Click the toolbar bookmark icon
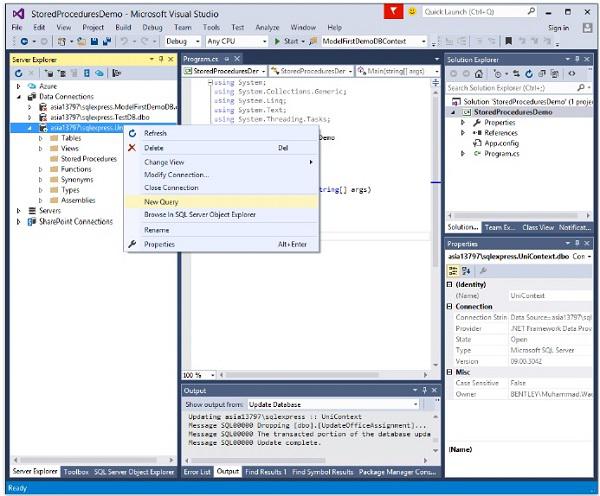600x496 pixels. pyautogui.click(x=509, y=41)
